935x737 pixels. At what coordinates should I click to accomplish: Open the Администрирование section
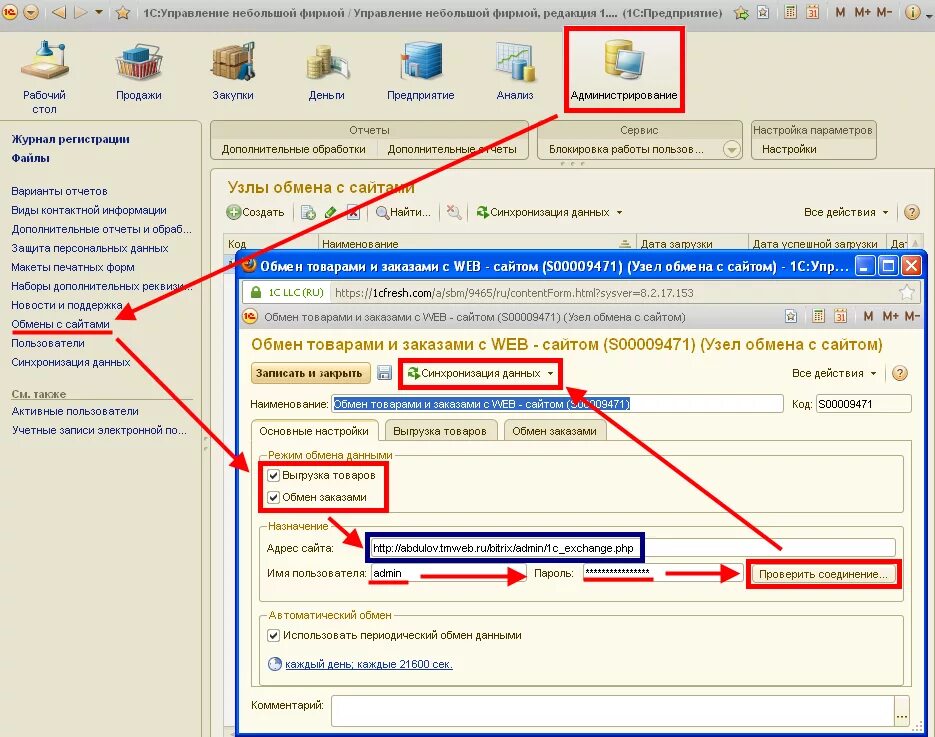coord(624,70)
